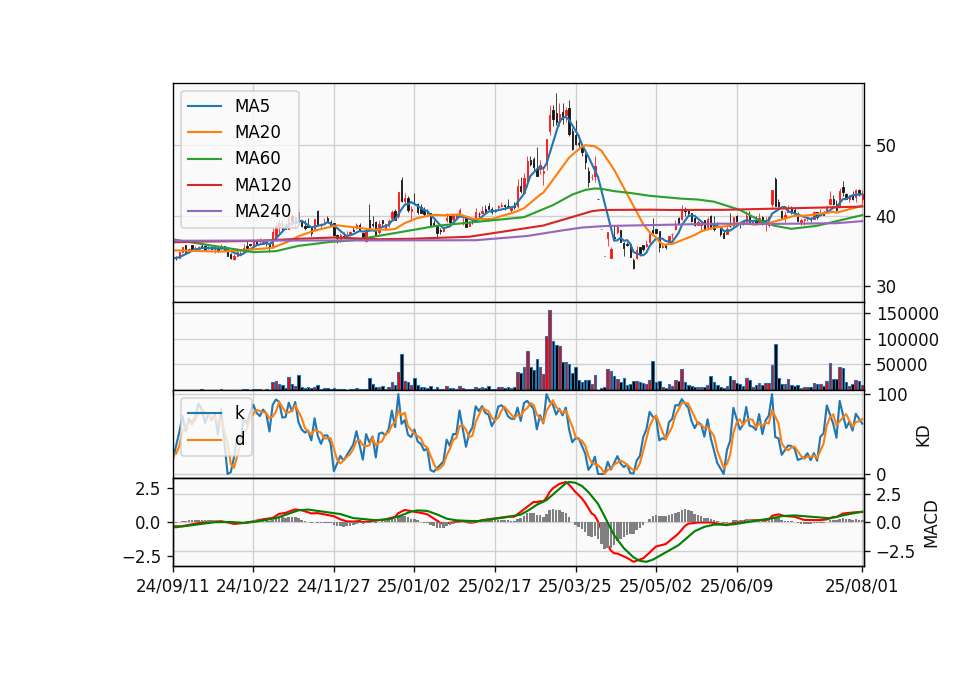Click the blue MA5 legend line sample

pyautogui.click(x=204, y=107)
